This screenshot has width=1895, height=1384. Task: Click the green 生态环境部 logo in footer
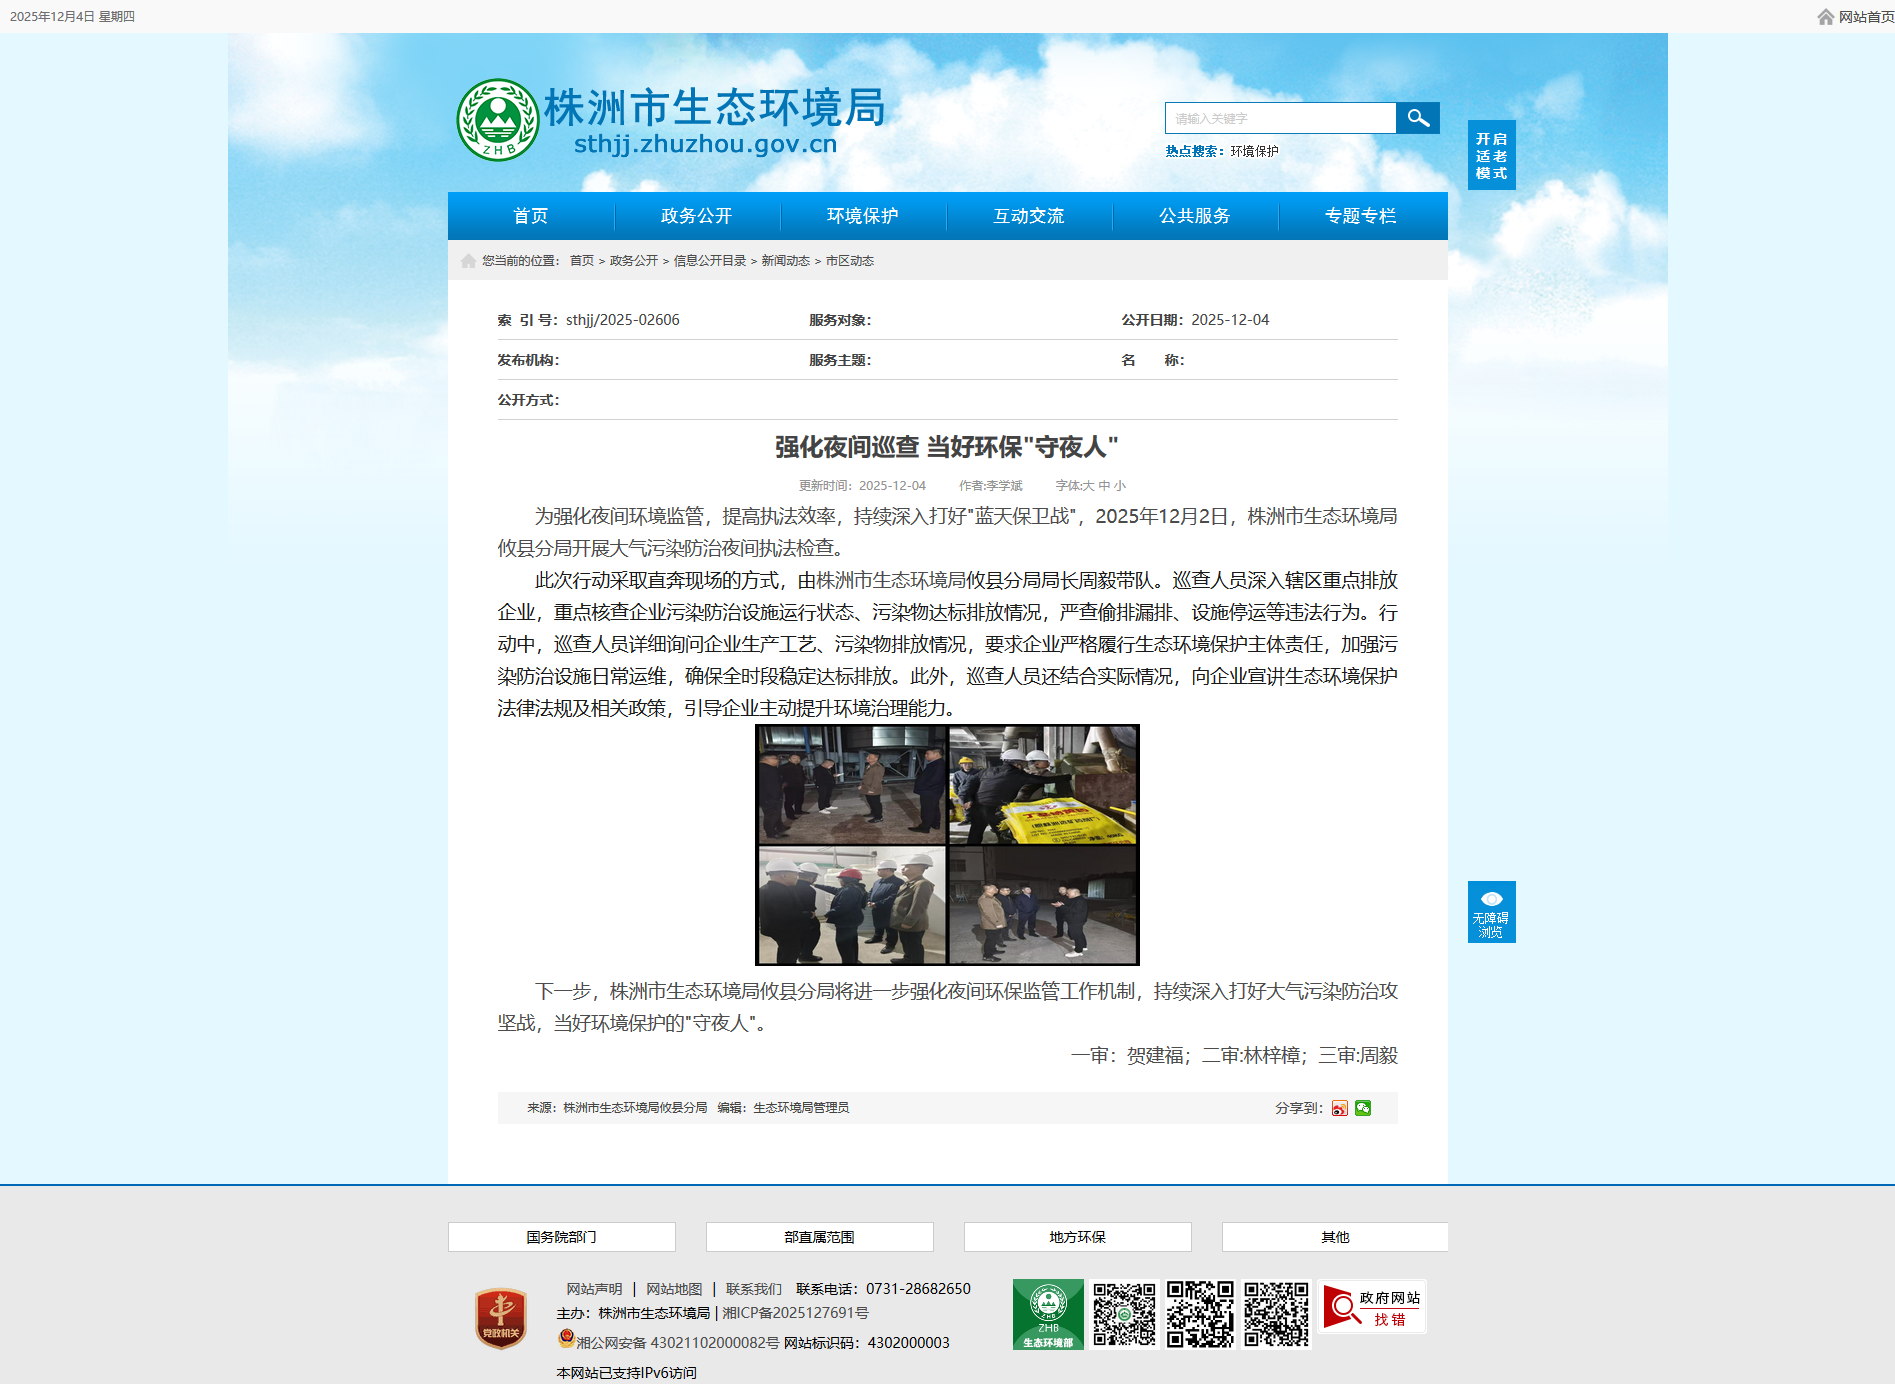click(x=1047, y=1314)
